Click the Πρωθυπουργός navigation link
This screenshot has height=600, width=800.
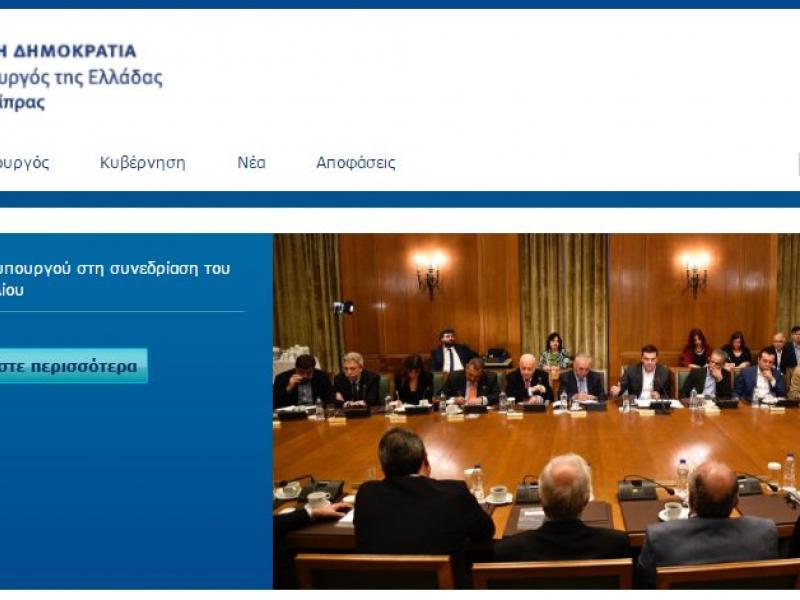click(25, 162)
